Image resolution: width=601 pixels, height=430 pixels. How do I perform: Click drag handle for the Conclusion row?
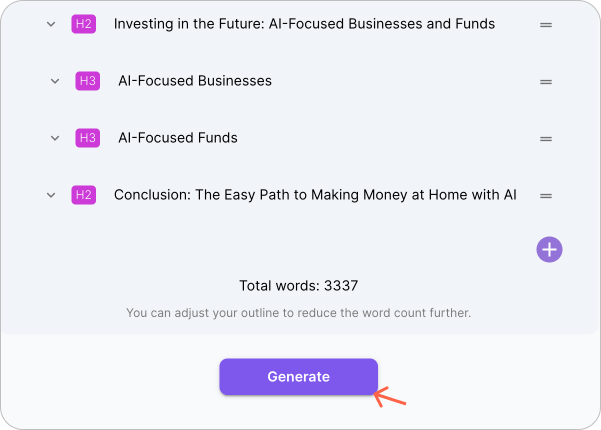click(x=546, y=196)
